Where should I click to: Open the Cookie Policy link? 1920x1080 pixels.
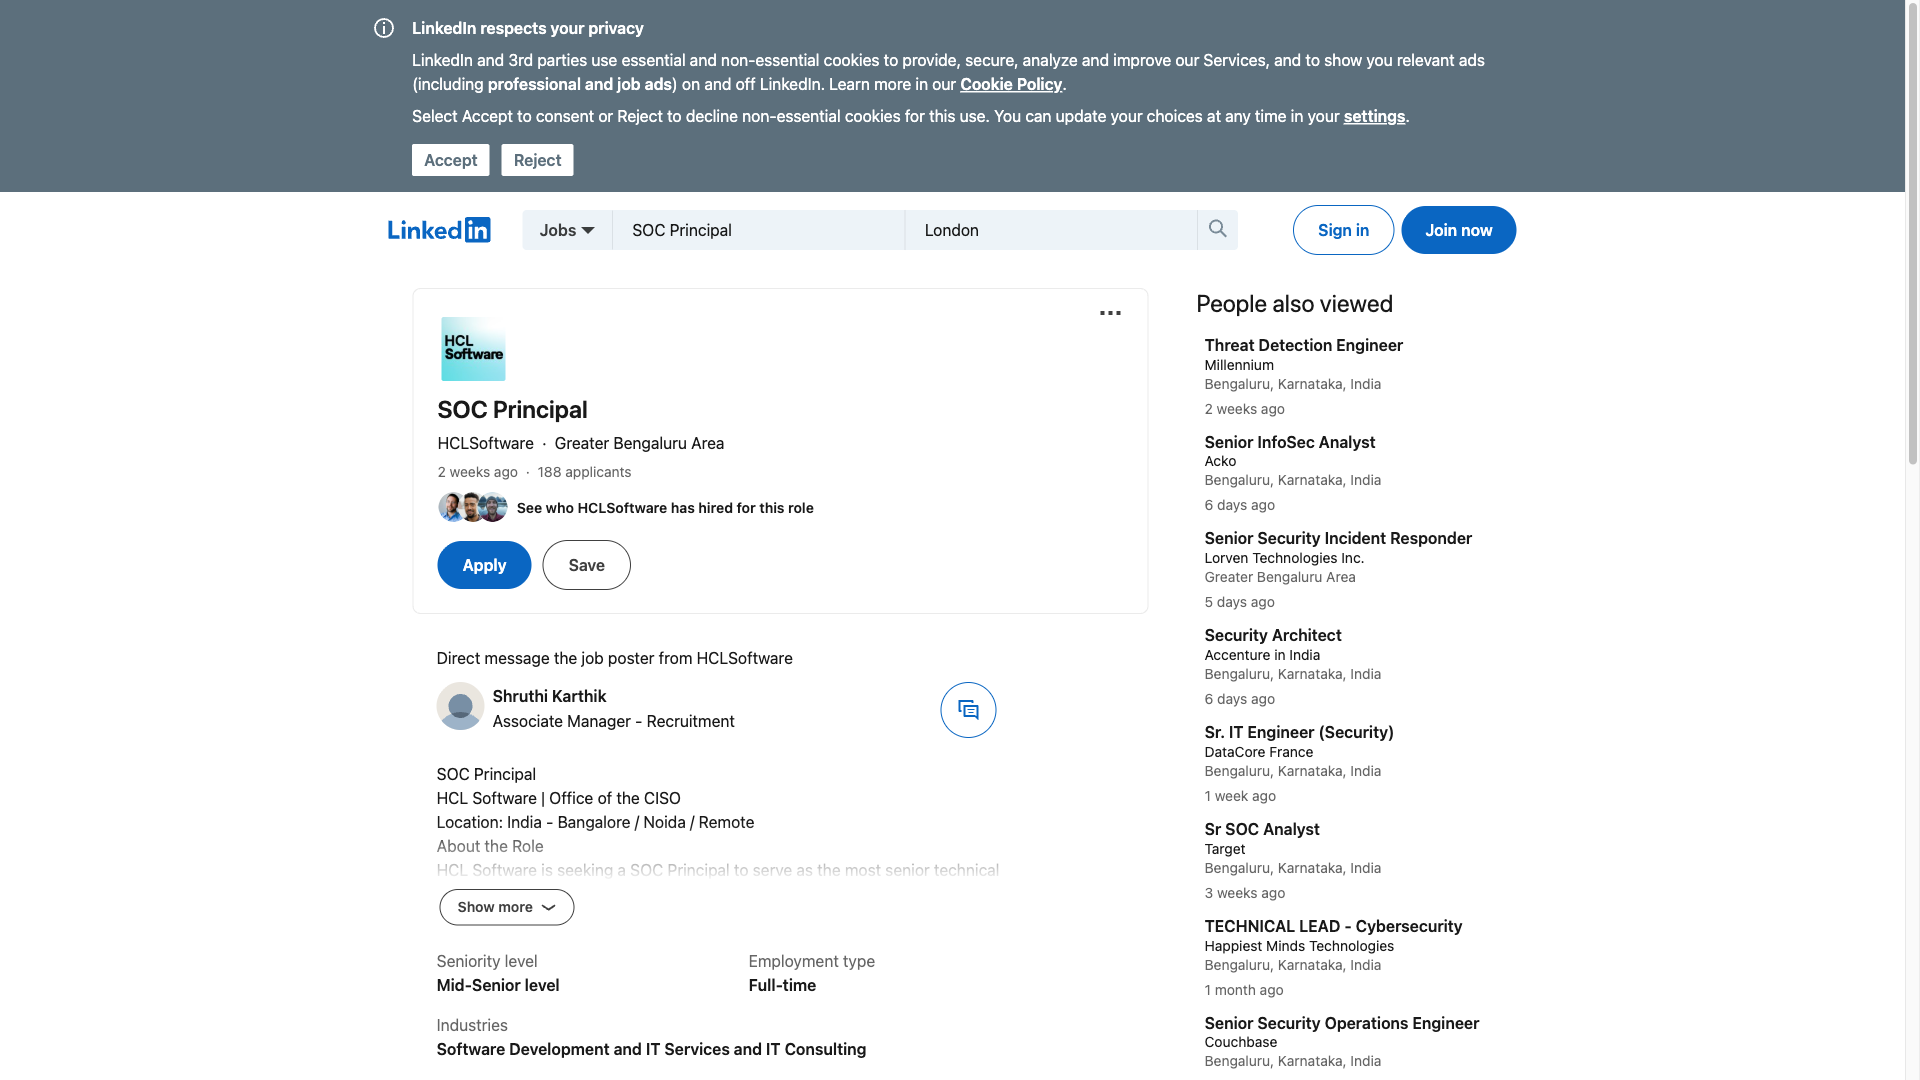(x=1011, y=84)
